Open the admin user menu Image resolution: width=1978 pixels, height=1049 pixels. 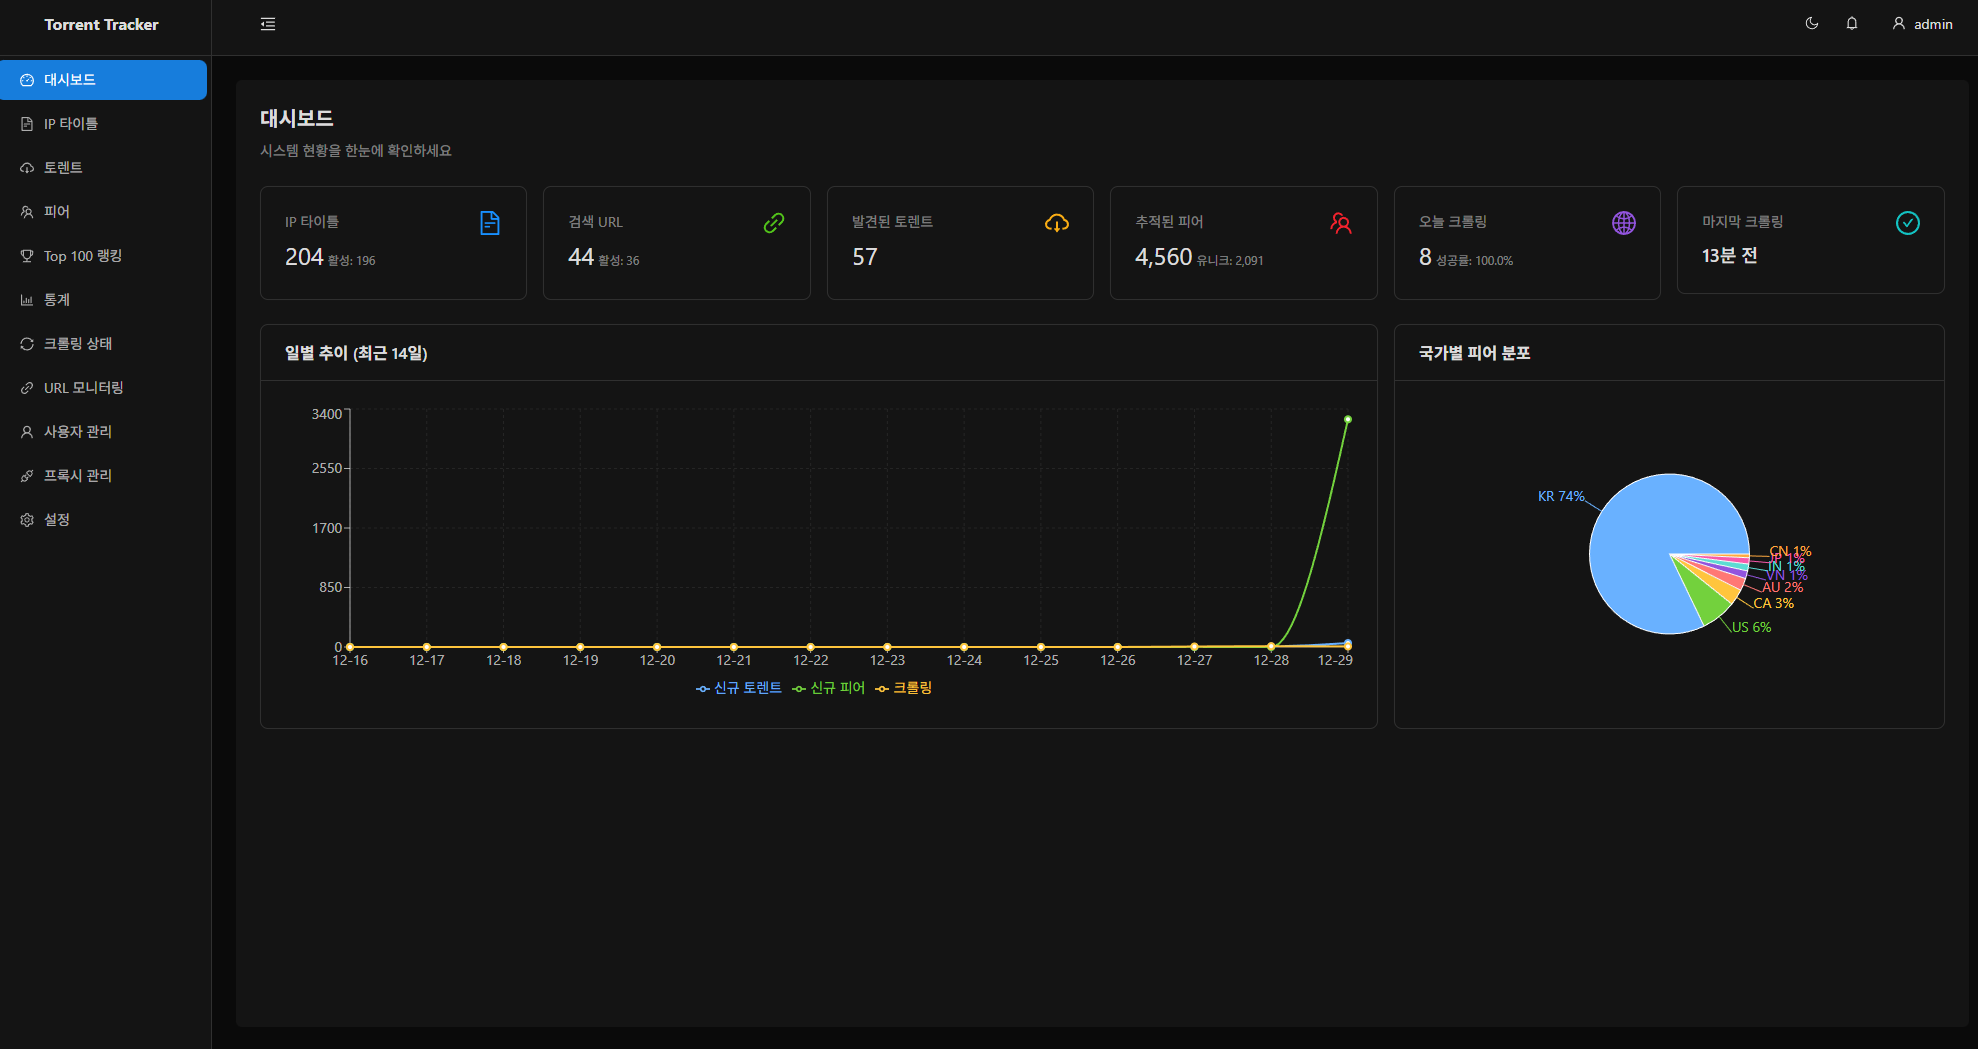click(x=1922, y=24)
